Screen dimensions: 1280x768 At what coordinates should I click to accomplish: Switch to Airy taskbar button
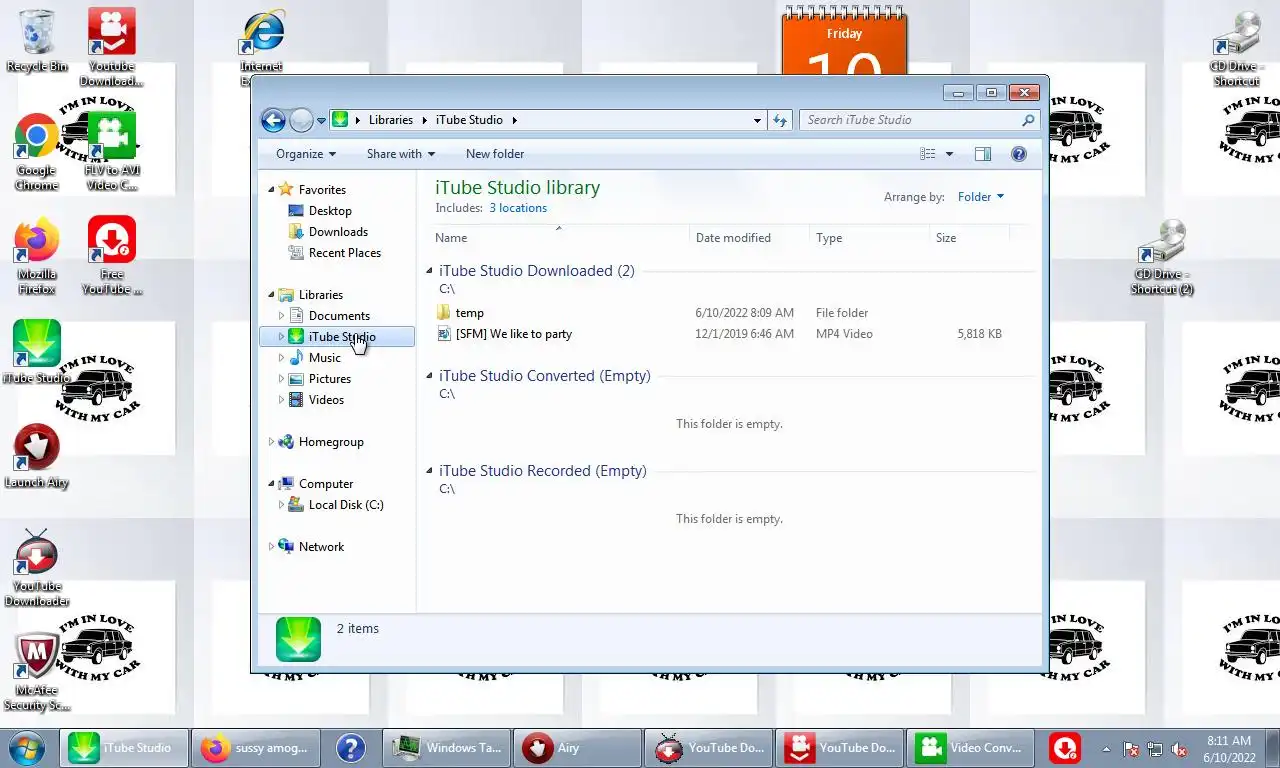577,748
